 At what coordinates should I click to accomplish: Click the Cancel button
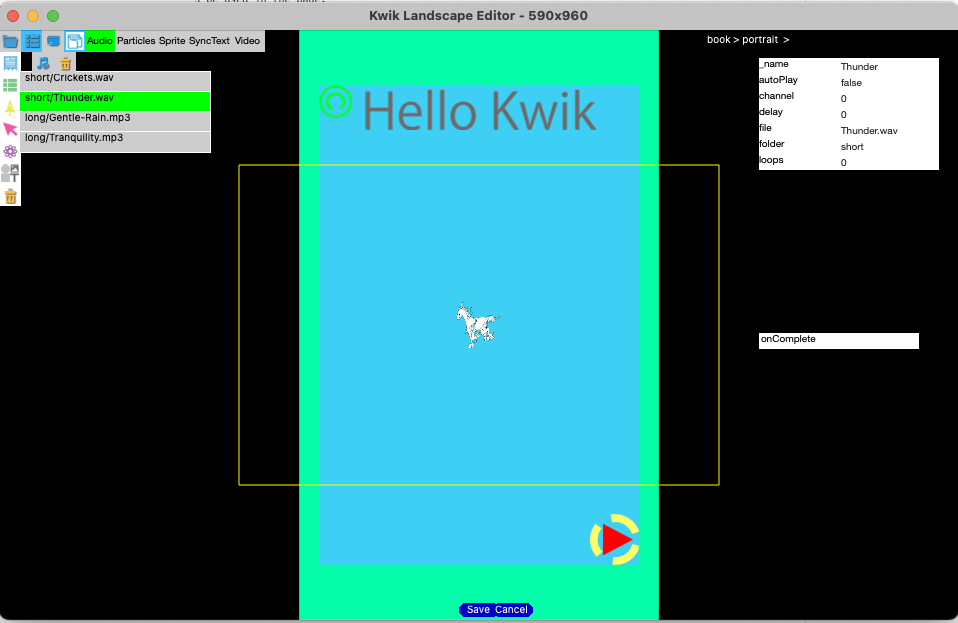[x=512, y=610]
